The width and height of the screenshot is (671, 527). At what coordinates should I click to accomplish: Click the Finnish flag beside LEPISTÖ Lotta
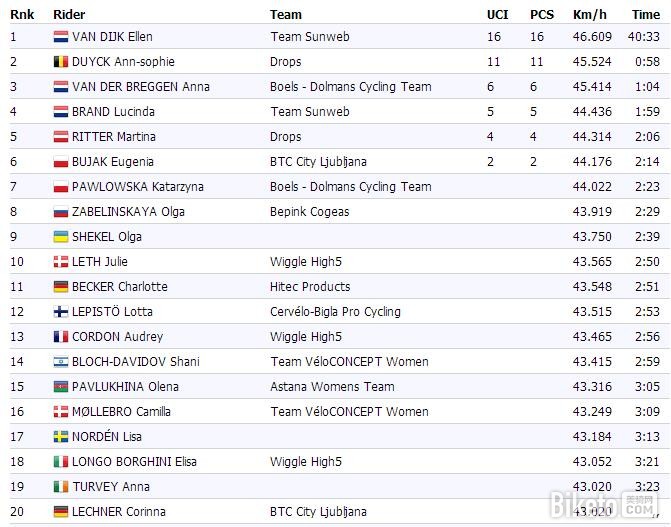click(x=60, y=312)
